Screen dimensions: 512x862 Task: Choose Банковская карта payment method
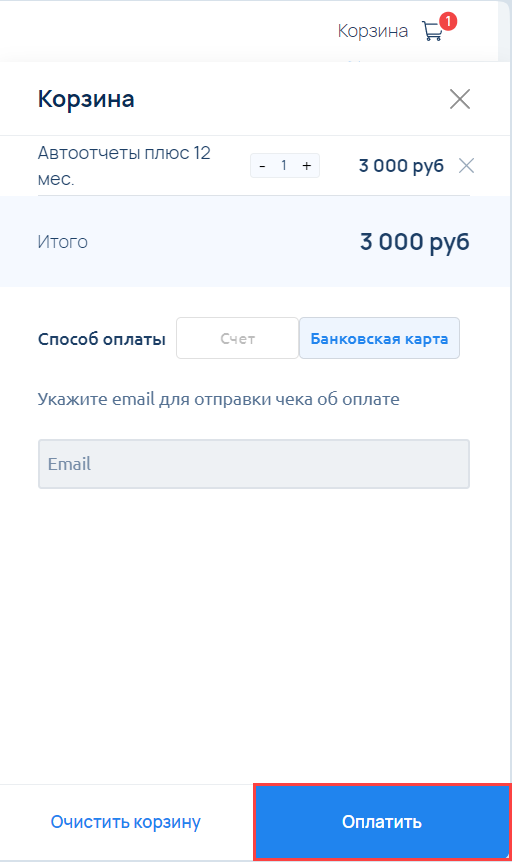[x=379, y=338]
